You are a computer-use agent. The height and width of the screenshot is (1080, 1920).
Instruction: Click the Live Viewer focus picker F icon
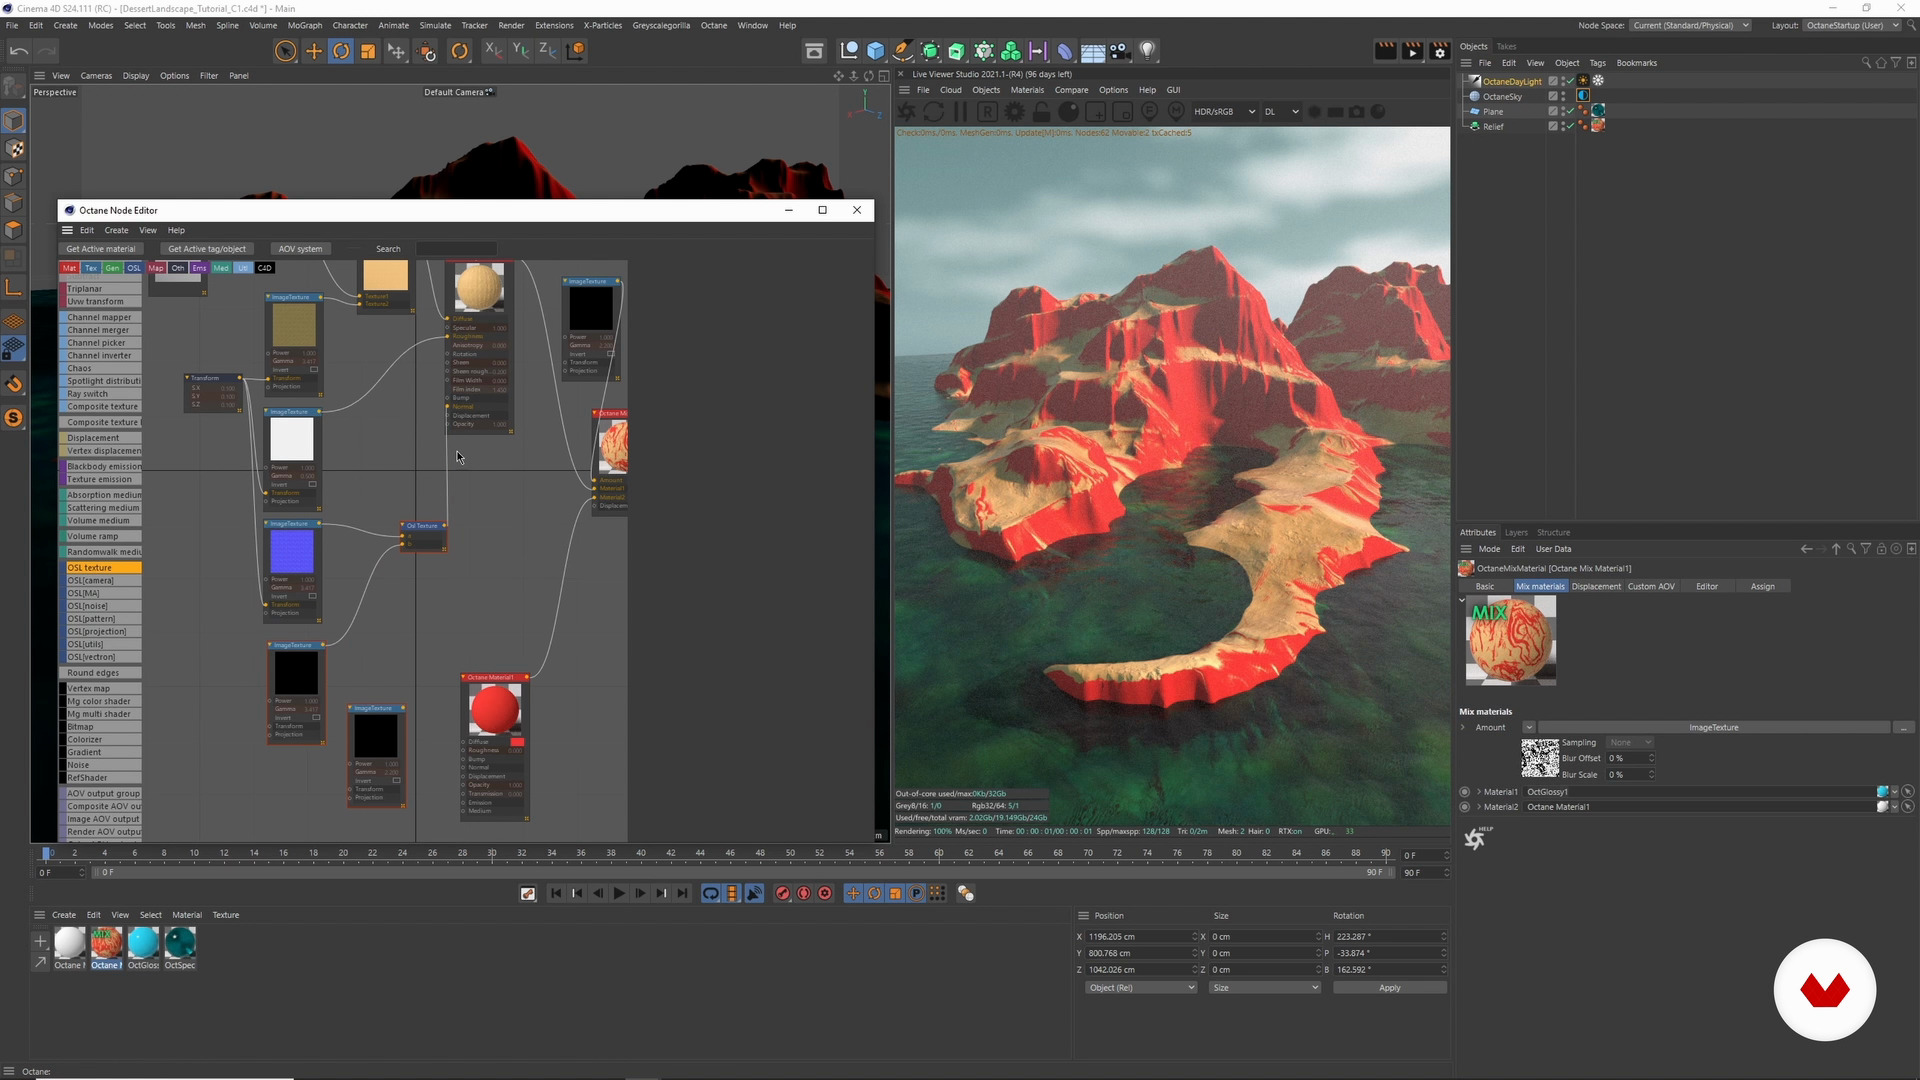pyautogui.click(x=1149, y=112)
